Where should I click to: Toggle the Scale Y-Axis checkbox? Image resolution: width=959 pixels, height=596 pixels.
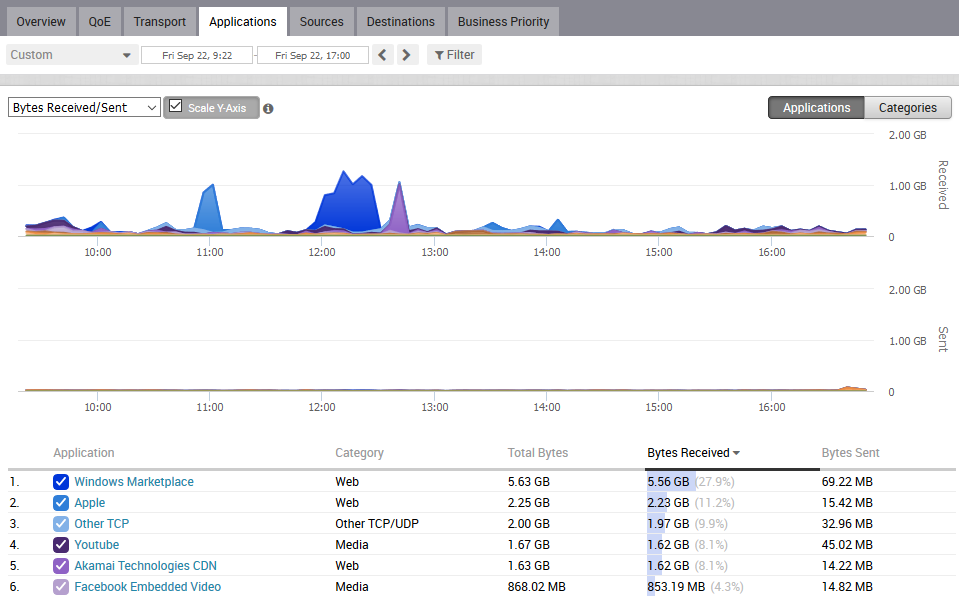[x=176, y=106]
